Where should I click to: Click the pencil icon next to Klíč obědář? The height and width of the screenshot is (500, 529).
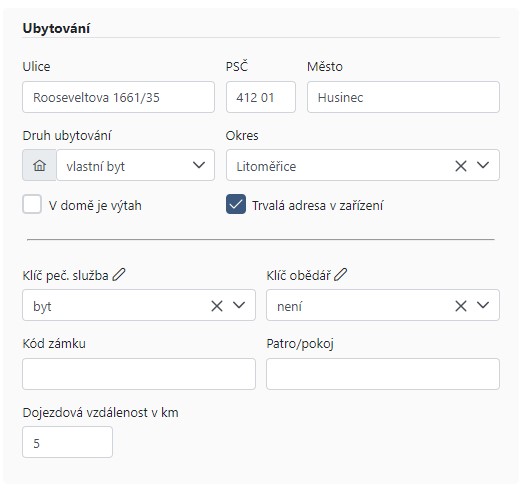point(340,275)
